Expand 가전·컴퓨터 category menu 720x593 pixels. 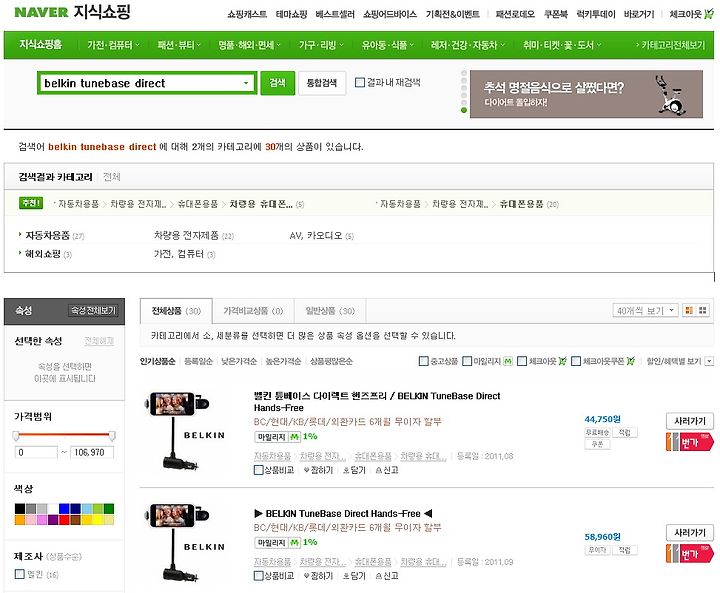pyautogui.click(x=113, y=45)
